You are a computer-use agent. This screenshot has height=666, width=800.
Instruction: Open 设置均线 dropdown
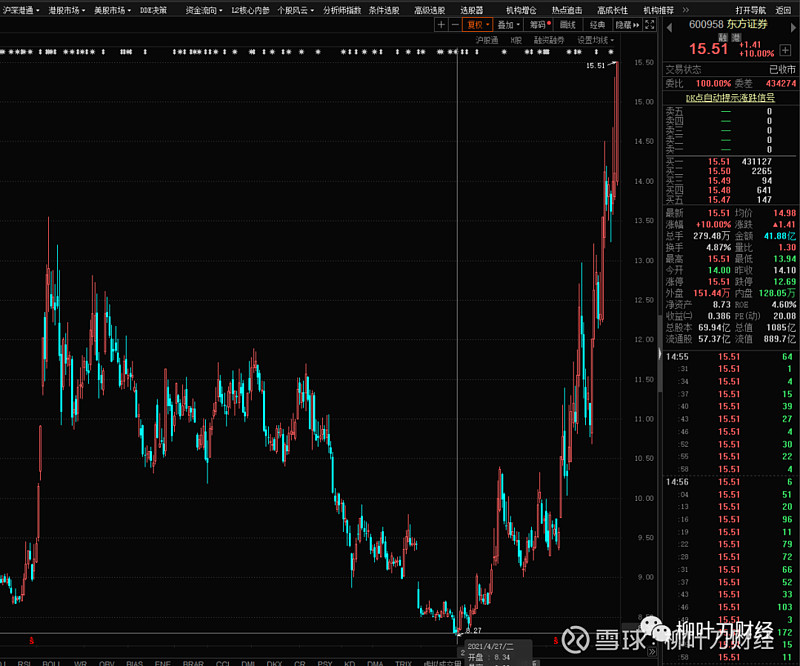[x=595, y=40]
